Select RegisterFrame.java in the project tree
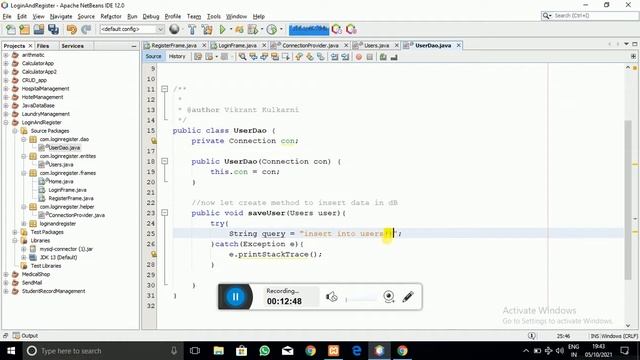This screenshot has height=360, width=640. [x=71, y=198]
